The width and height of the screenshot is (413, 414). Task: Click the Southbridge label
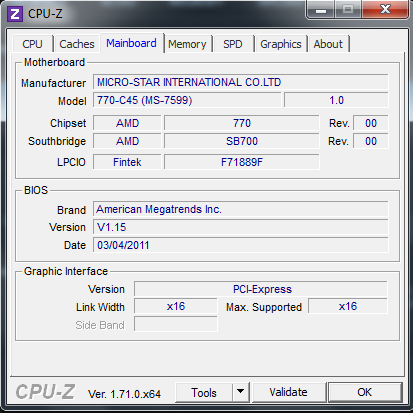57,141
